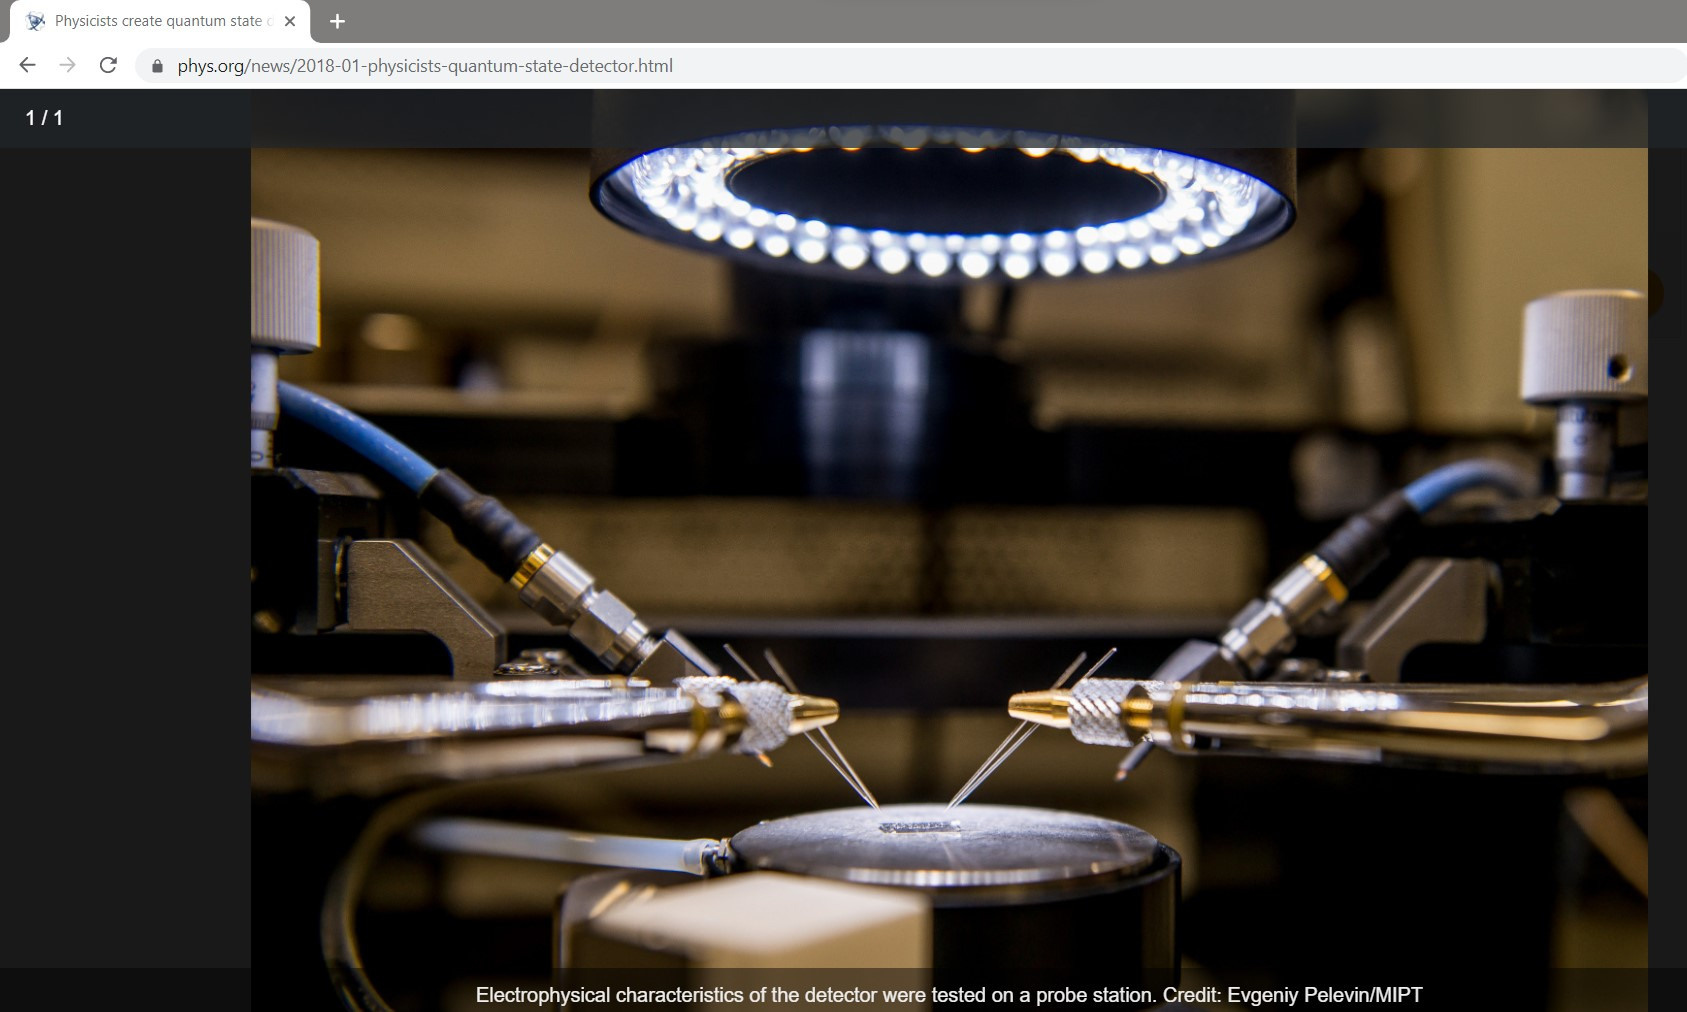Click dark margin left of the photo
Image resolution: width=1687 pixels, height=1012 pixels.
pos(125,550)
